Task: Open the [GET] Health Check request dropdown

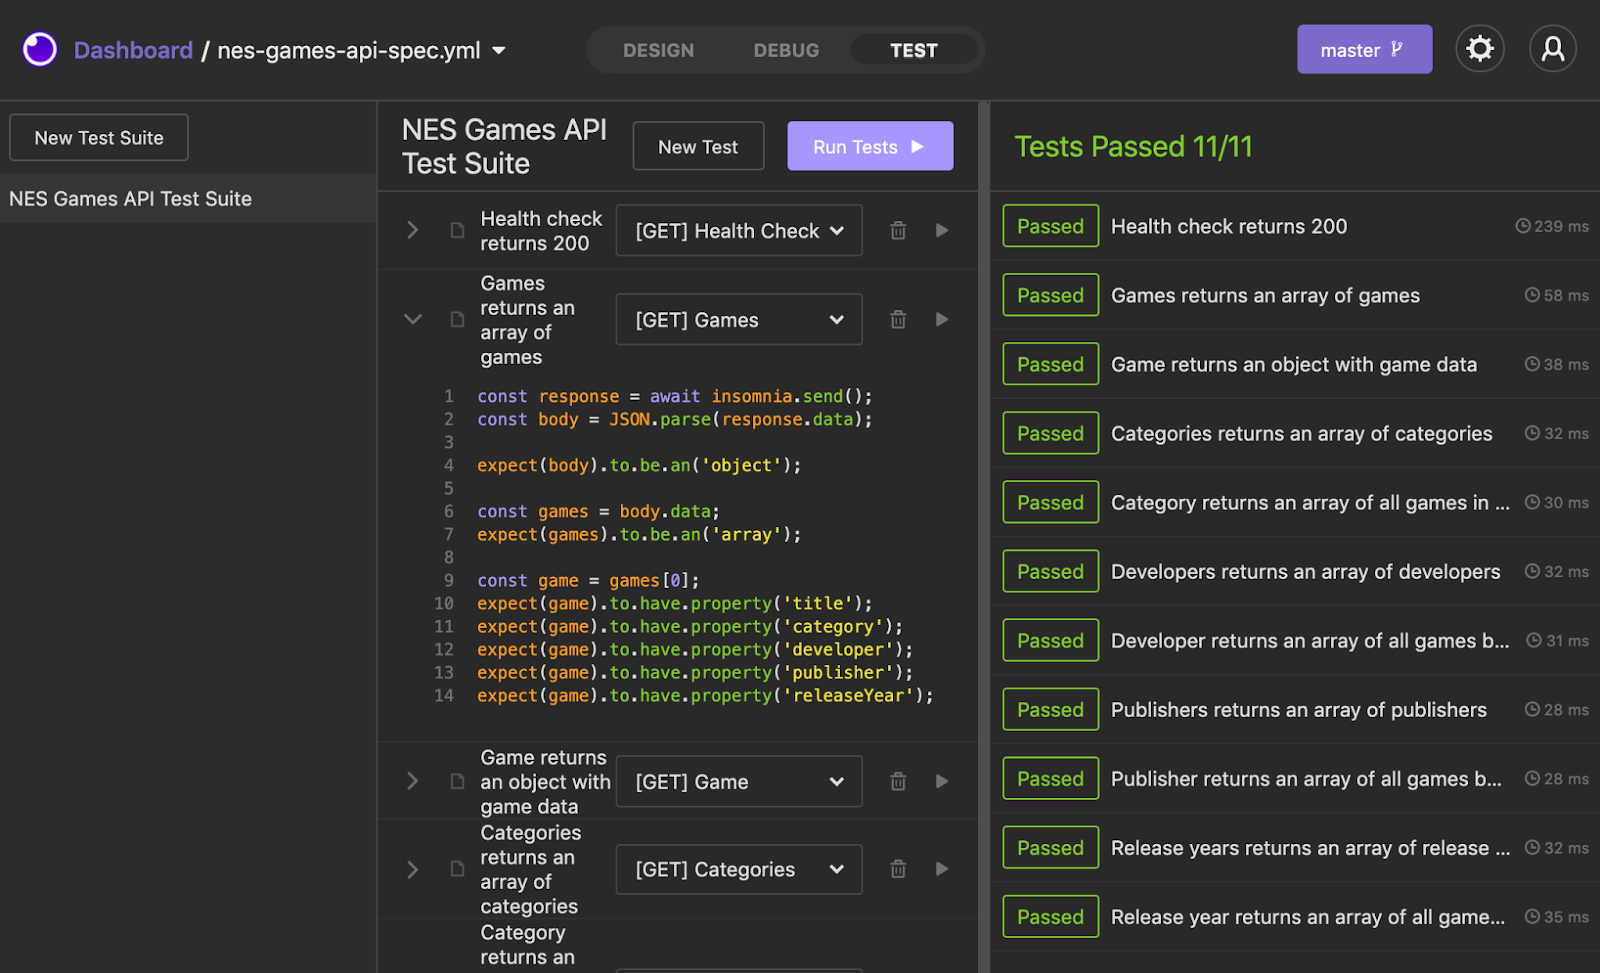Action: [x=739, y=230]
